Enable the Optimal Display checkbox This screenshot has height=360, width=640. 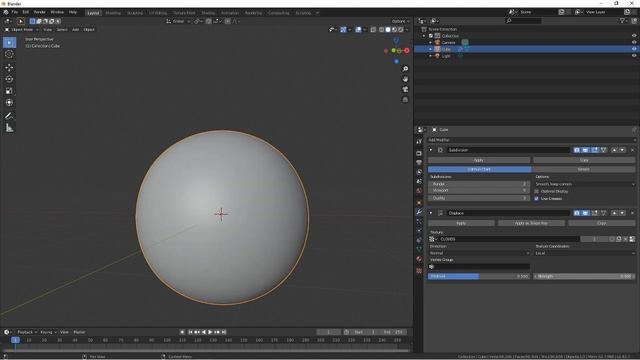pos(537,191)
